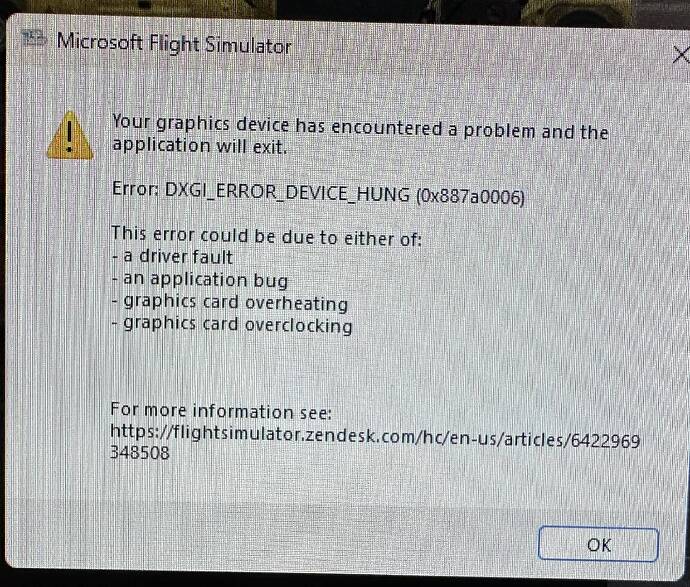Click 'This error could be due to' line
This screenshot has width=690, height=587.
pos(266,236)
